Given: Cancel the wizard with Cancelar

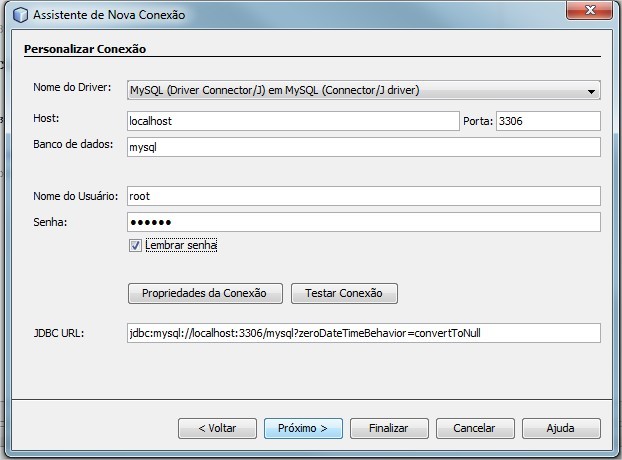Looking at the screenshot, I should [475, 428].
